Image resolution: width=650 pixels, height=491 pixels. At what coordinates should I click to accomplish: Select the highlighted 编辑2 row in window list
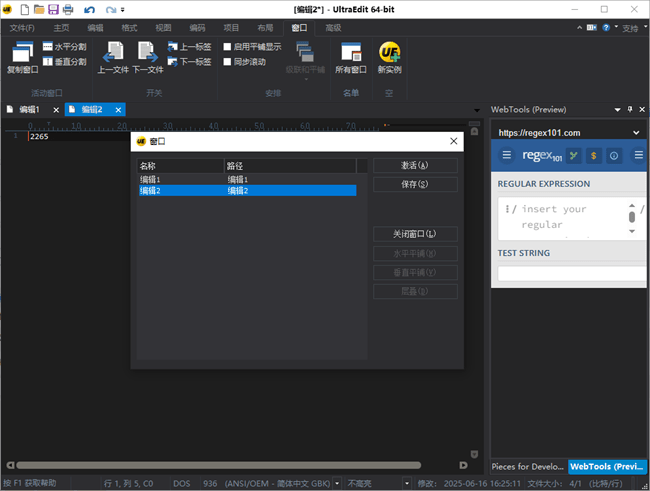[x=247, y=191]
